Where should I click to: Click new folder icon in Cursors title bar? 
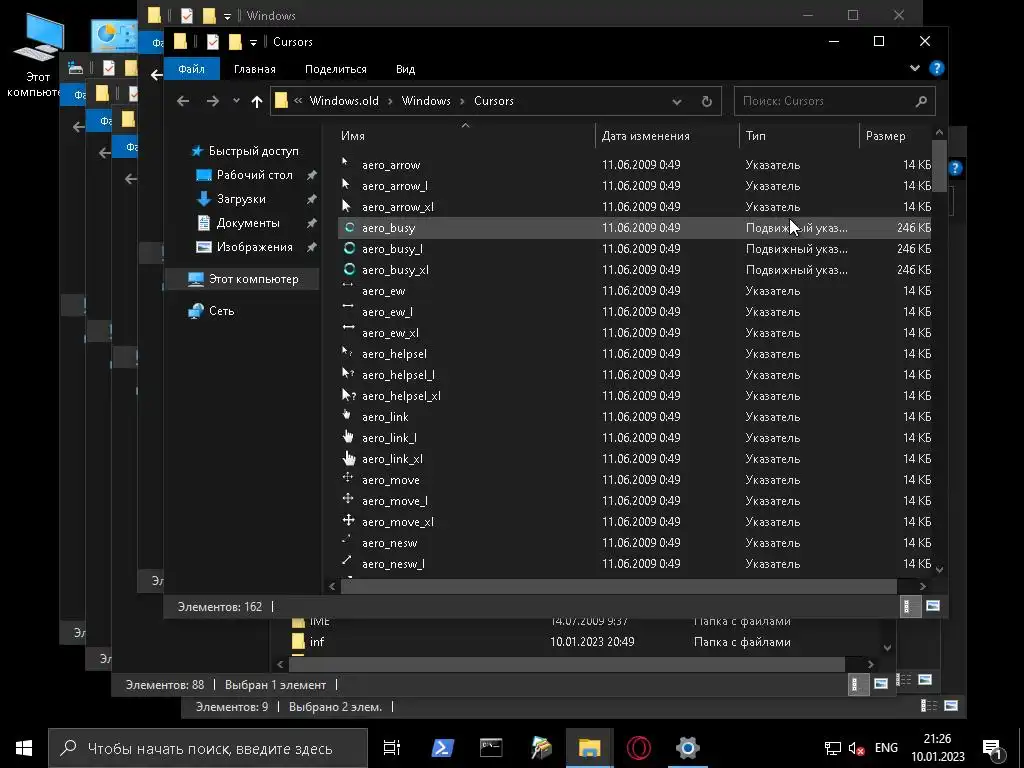tap(234, 42)
